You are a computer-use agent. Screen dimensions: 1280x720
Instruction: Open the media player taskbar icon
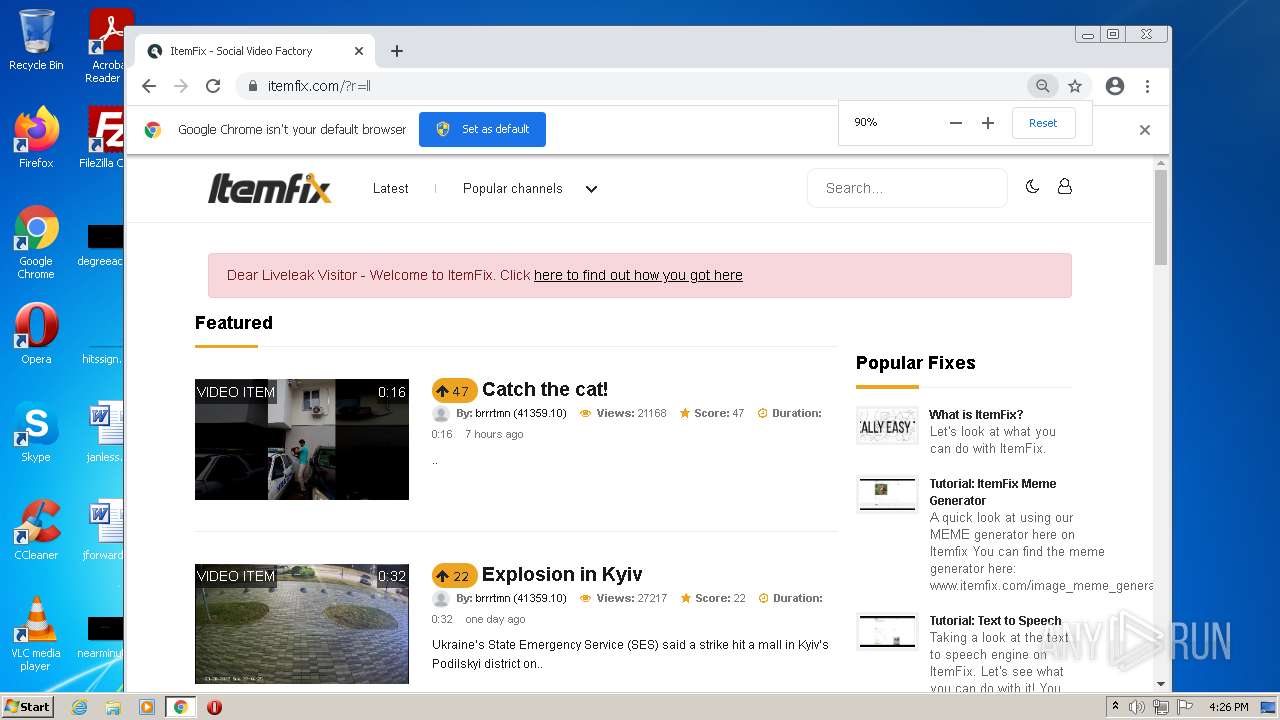point(147,707)
